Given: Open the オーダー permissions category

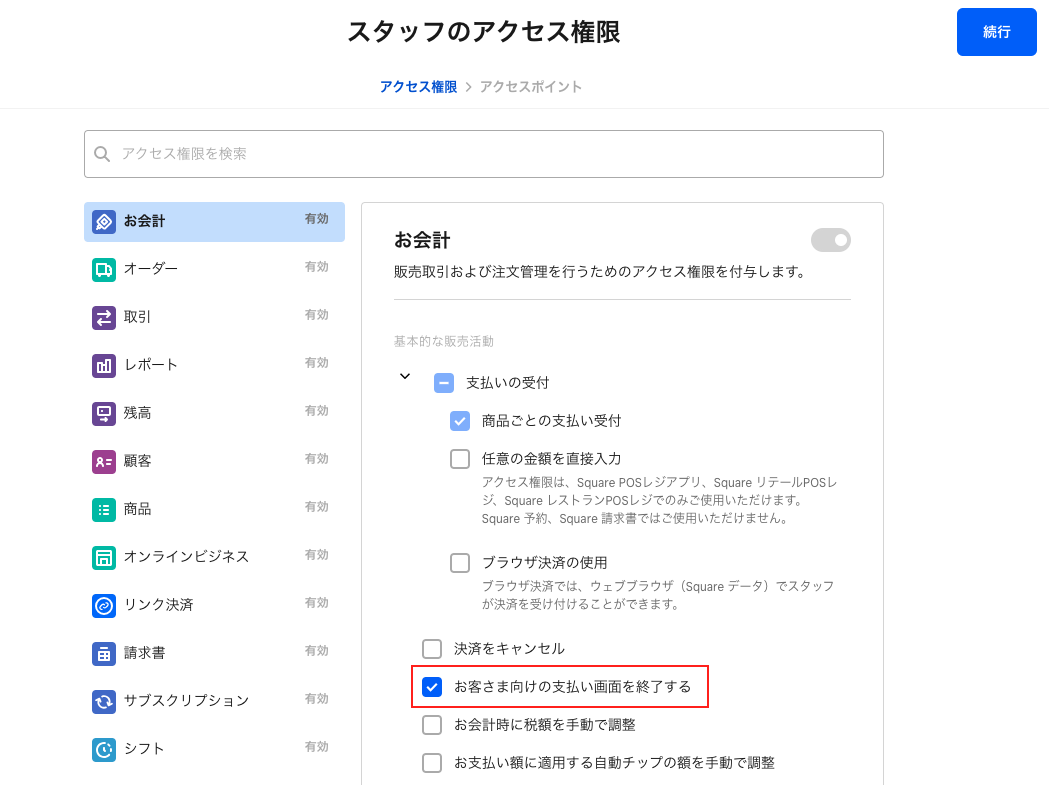Looking at the screenshot, I should click(214, 269).
